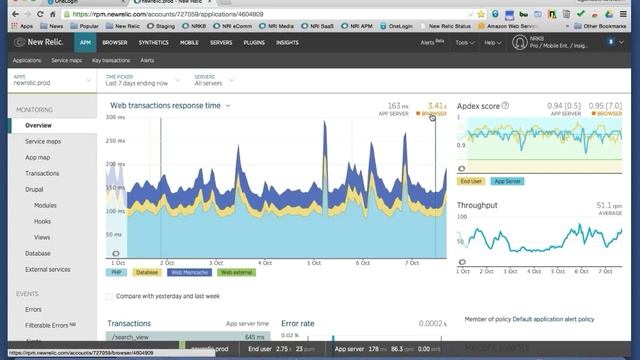Switch to the Browser tab
This screenshot has height=360, width=640.
[115, 42]
